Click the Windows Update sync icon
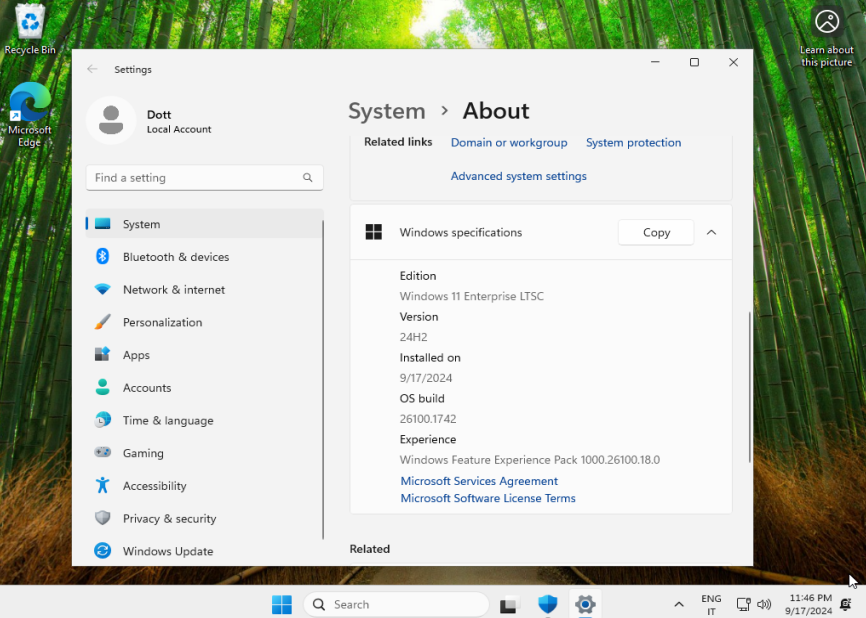This screenshot has width=866, height=618. [102, 551]
